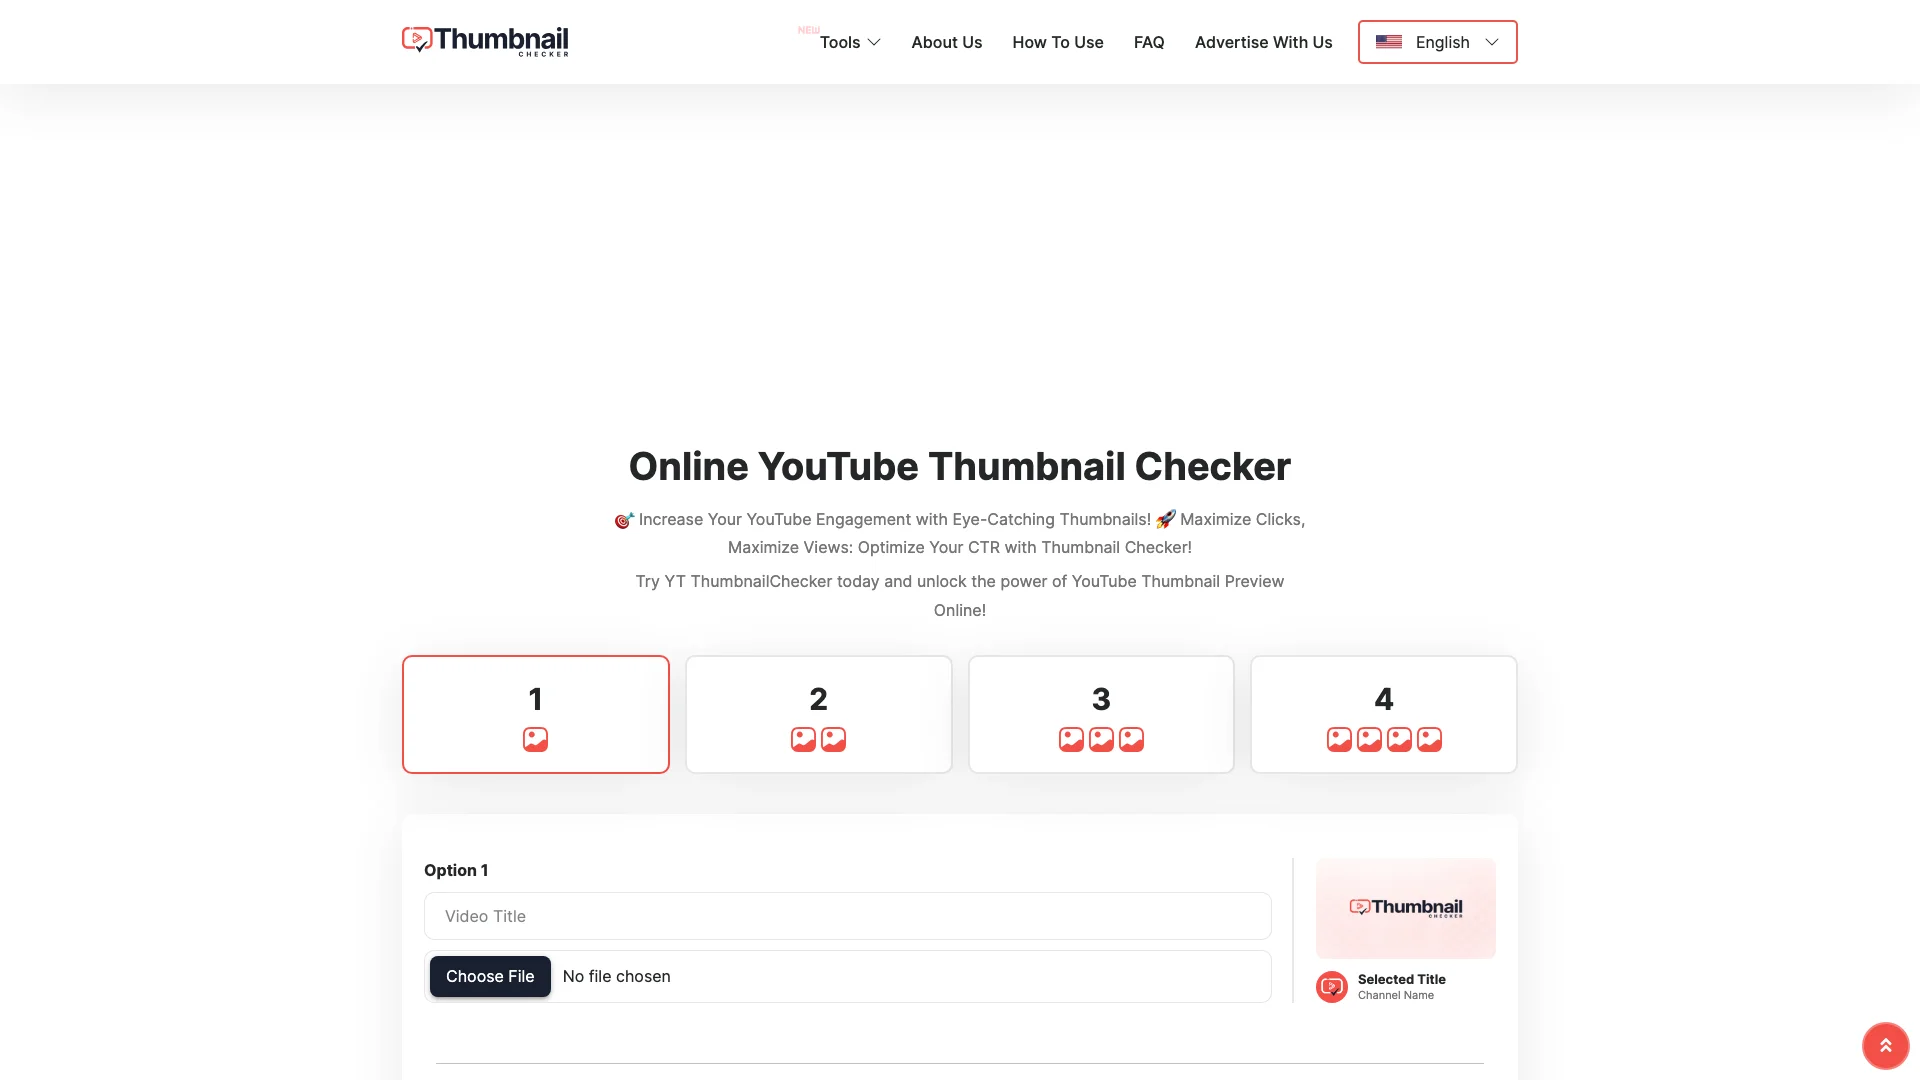Click the About Us navigation link

(945, 42)
